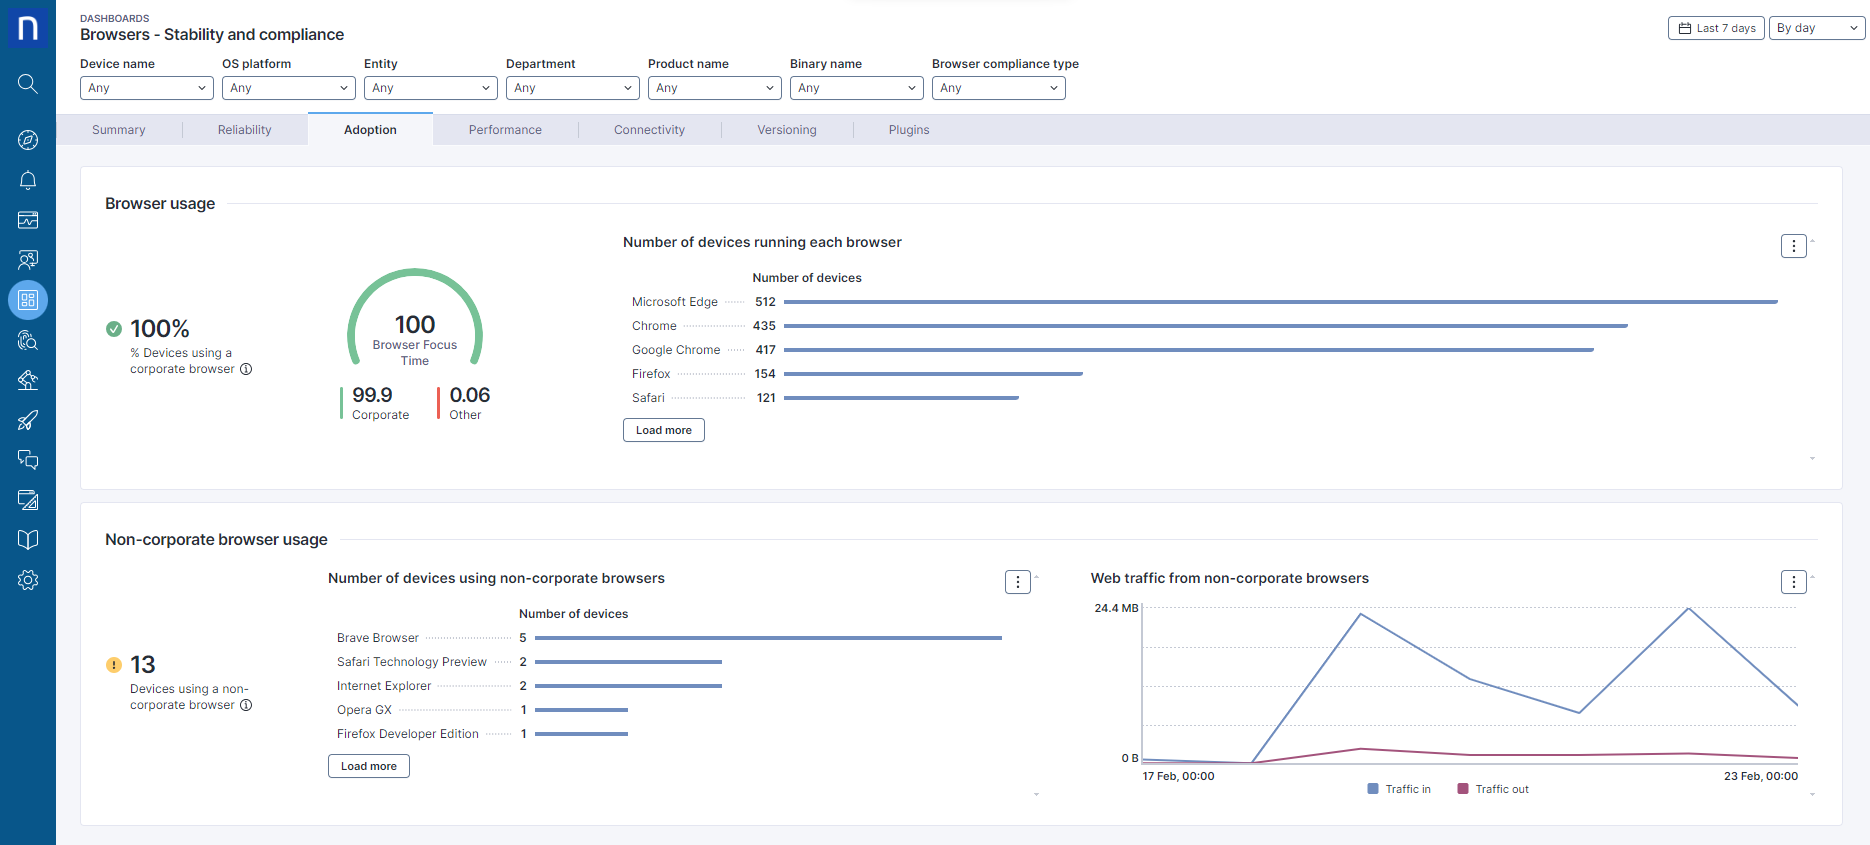Click the Browser Focus Time gauge
The width and height of the screenshot is (1870, 845).
[x=415, y=319]
